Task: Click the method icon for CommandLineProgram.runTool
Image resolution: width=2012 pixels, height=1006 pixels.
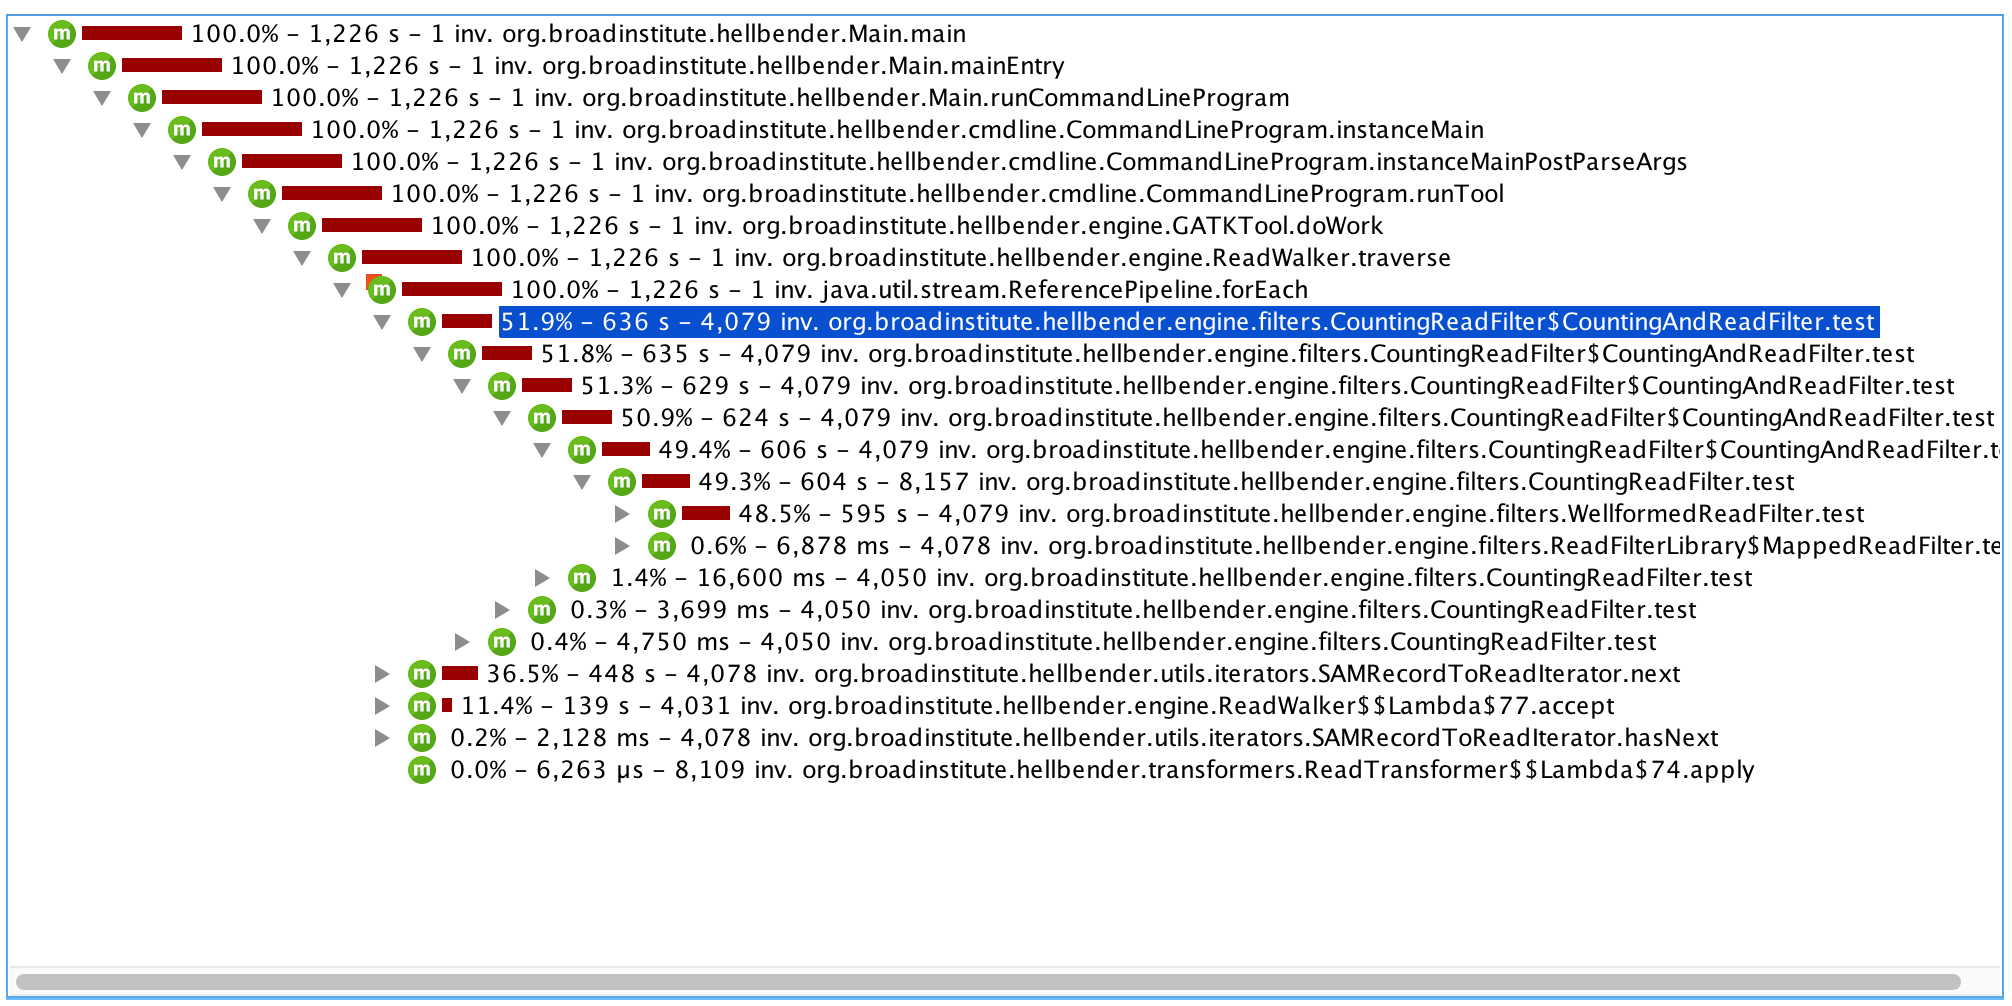Action: tap(261, 194)
